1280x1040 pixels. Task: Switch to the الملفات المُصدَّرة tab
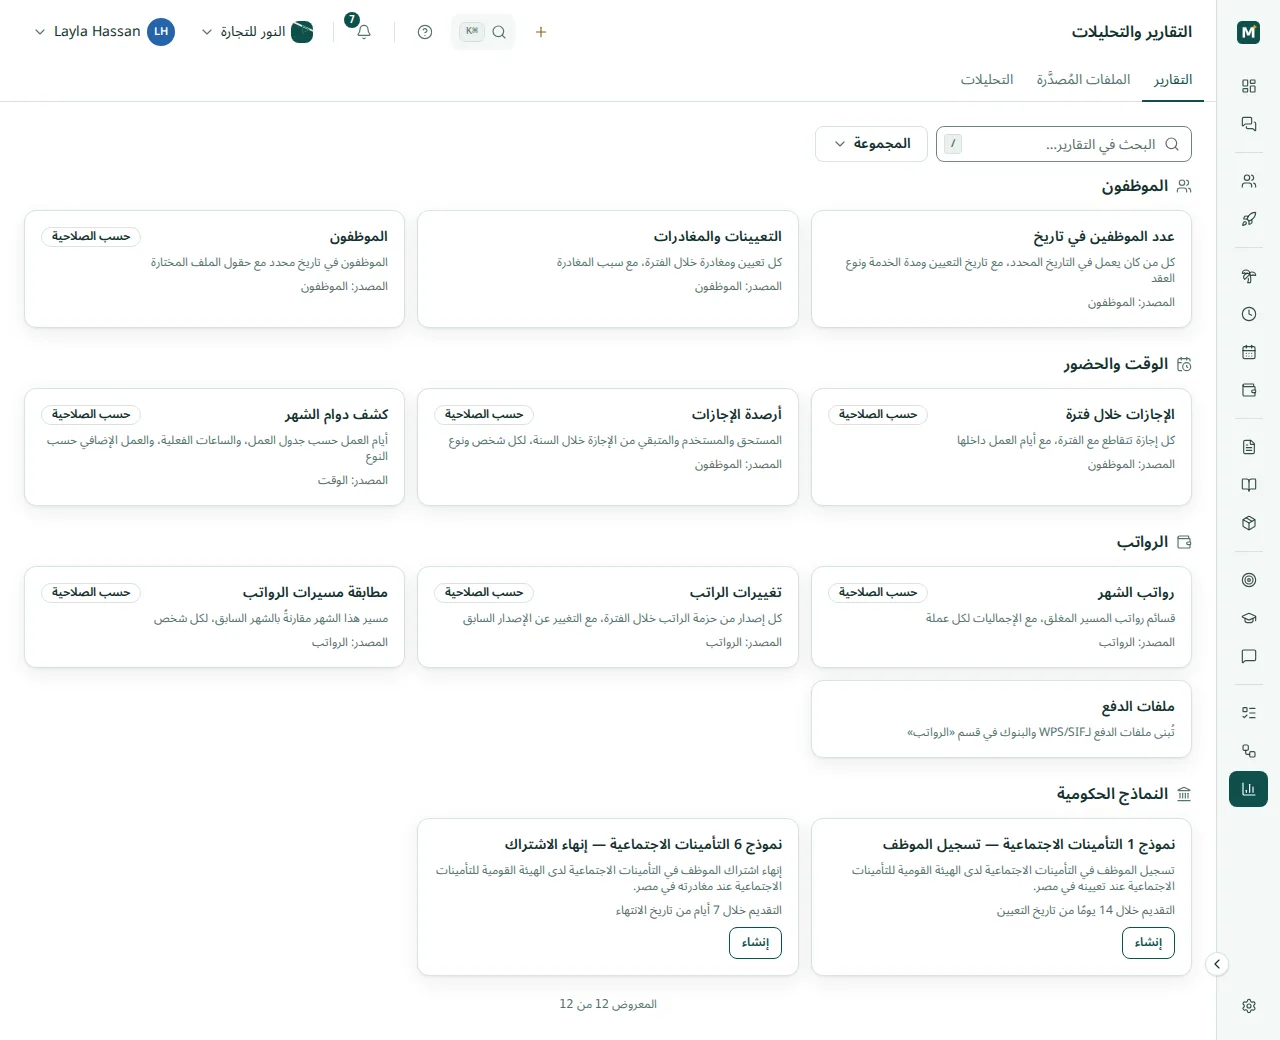click(x=1083, y=80)
